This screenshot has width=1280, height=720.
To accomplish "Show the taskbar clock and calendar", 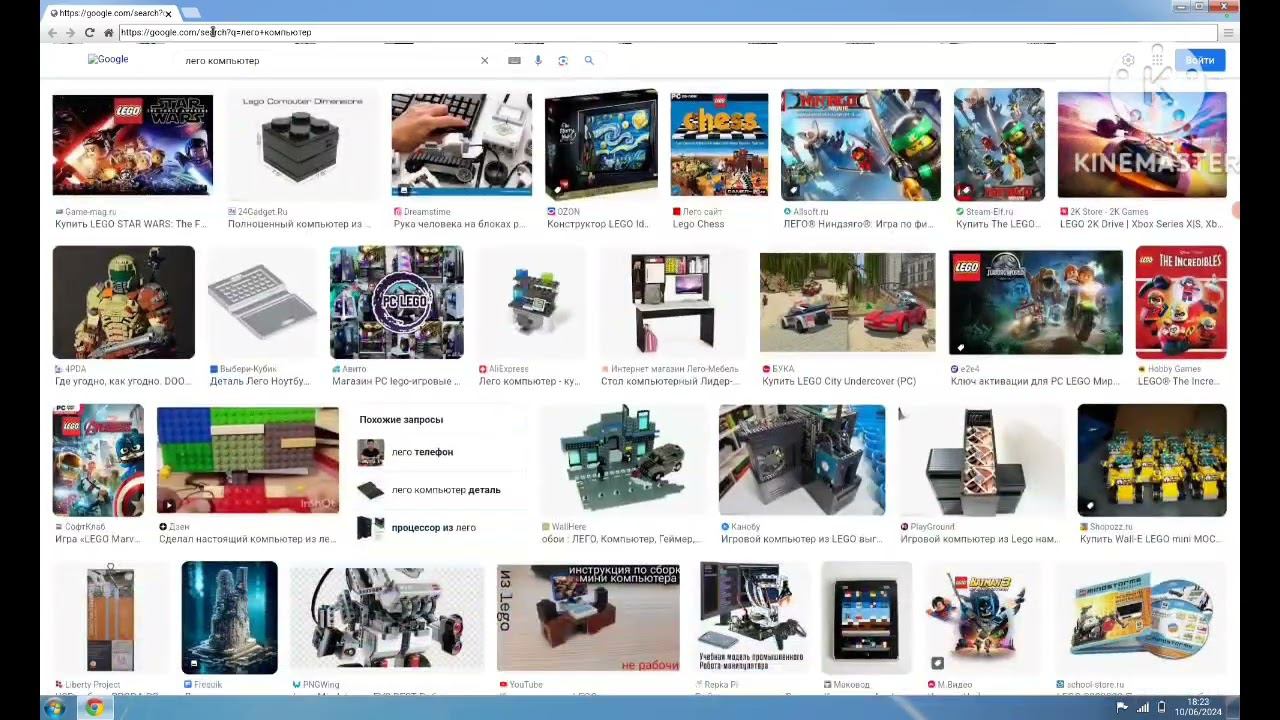I will coord(1198,708).
